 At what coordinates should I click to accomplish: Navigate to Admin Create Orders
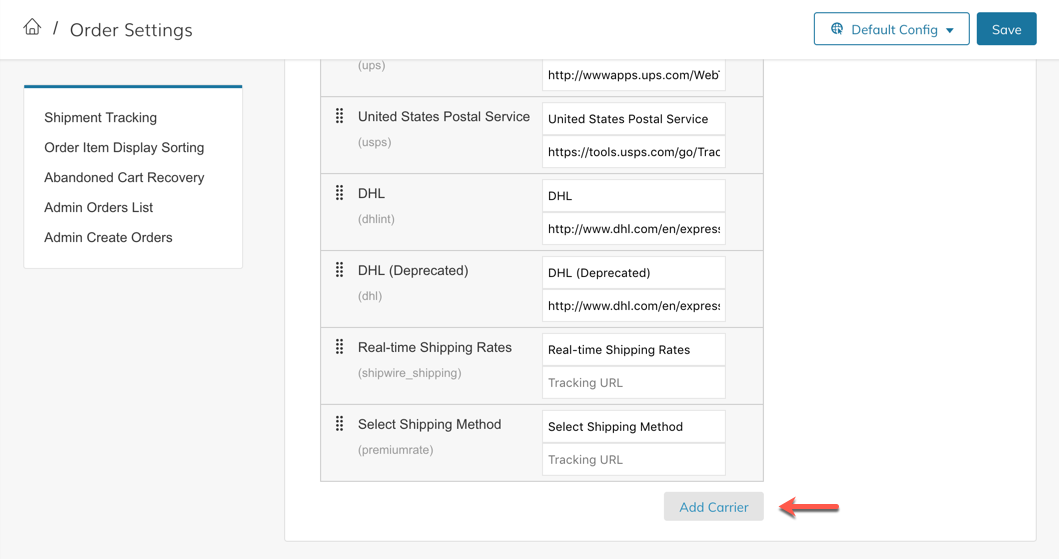[108, 238]
